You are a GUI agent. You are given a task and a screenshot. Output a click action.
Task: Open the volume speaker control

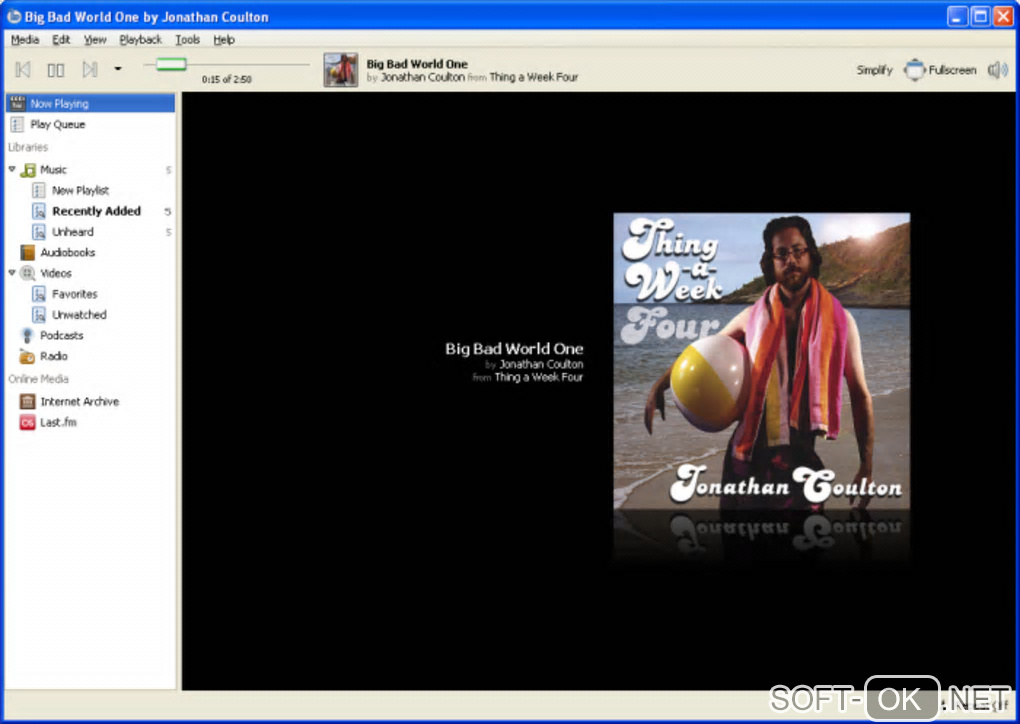coord(998,70)
